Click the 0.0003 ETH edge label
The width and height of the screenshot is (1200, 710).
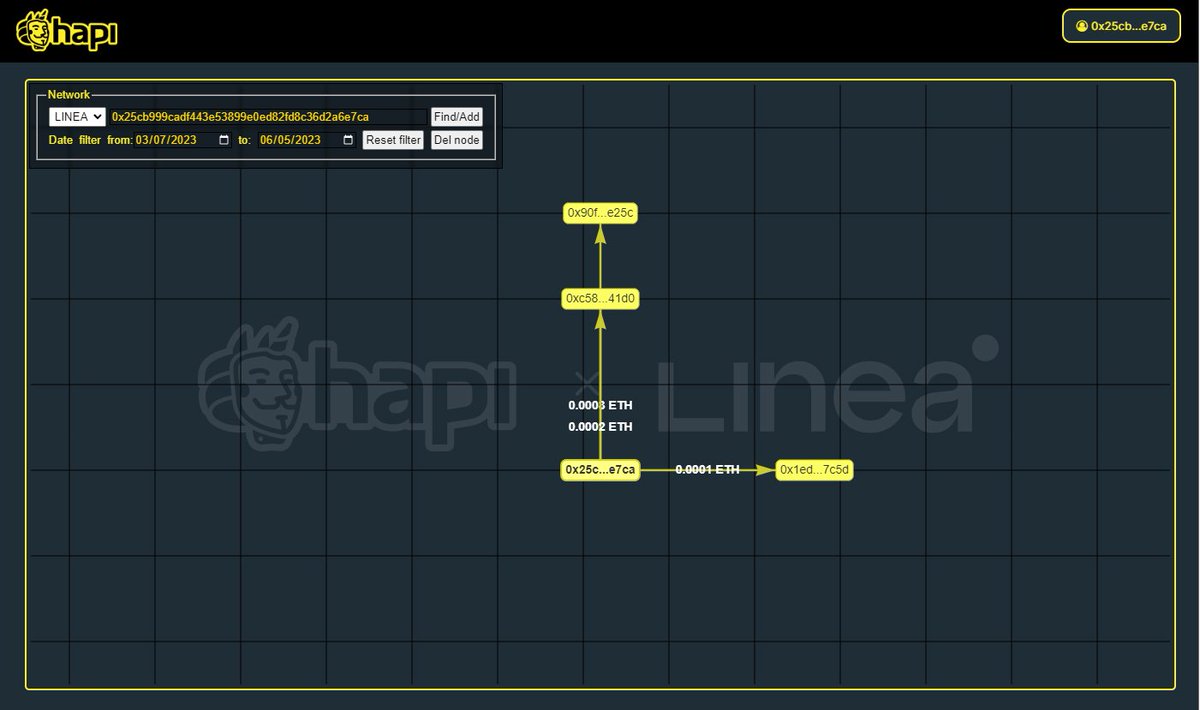pos(600,406)
